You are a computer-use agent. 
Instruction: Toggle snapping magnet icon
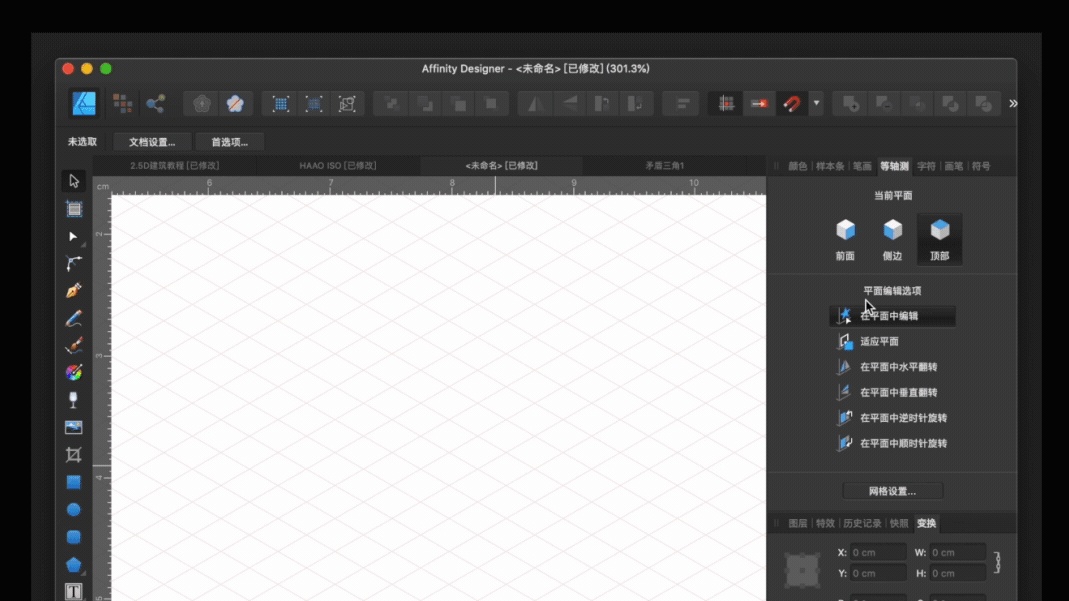point(792,104)
